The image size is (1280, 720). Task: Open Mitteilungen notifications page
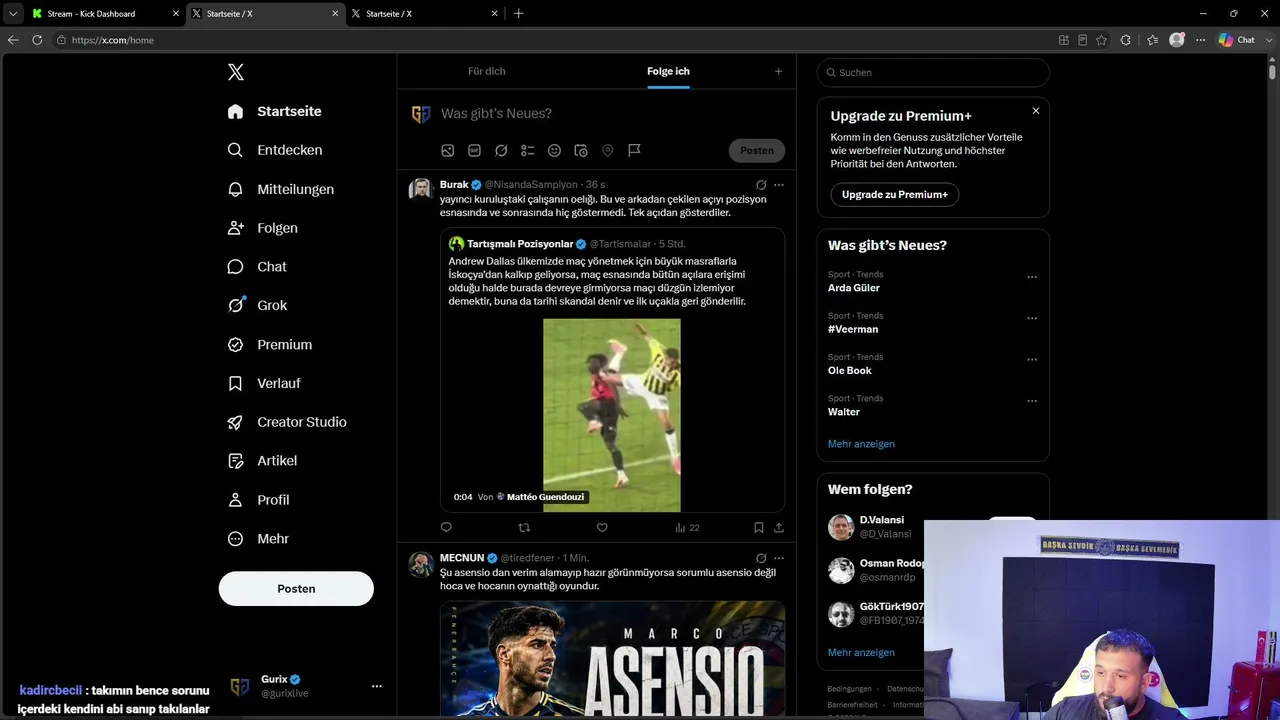tap(281, 189)
